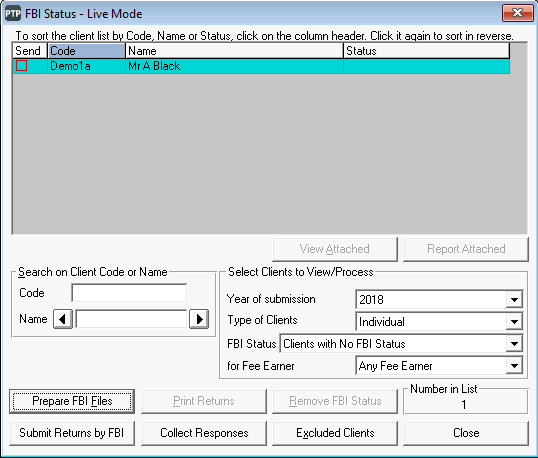Viewport: 538px width, 458px height.
Task: Click the Close button at bottom right
Action: click(466, 433)
